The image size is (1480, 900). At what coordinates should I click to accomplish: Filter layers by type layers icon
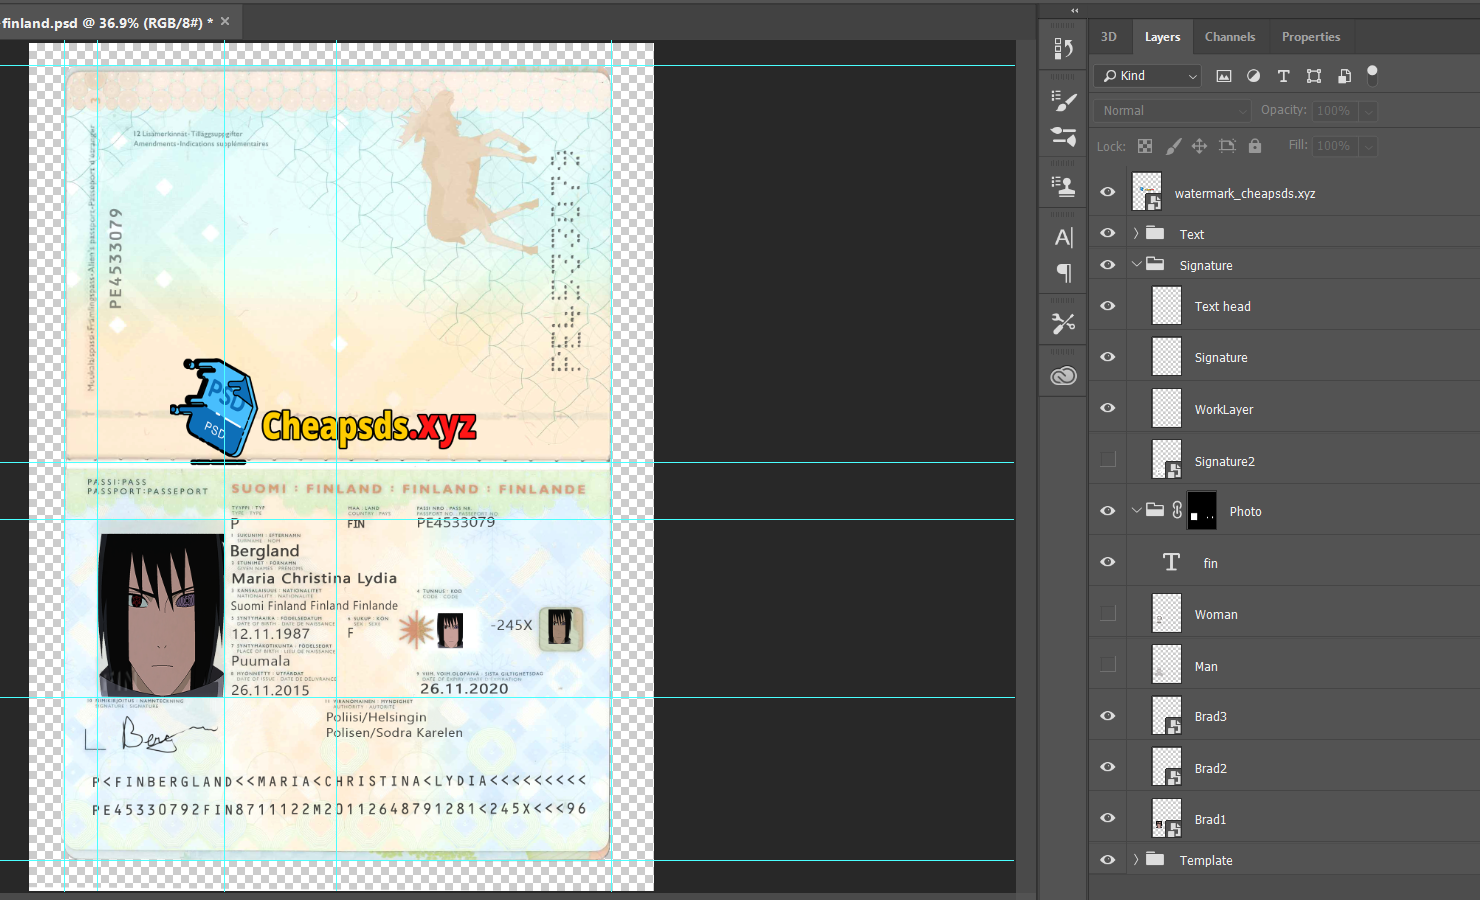coord(1284,76)
